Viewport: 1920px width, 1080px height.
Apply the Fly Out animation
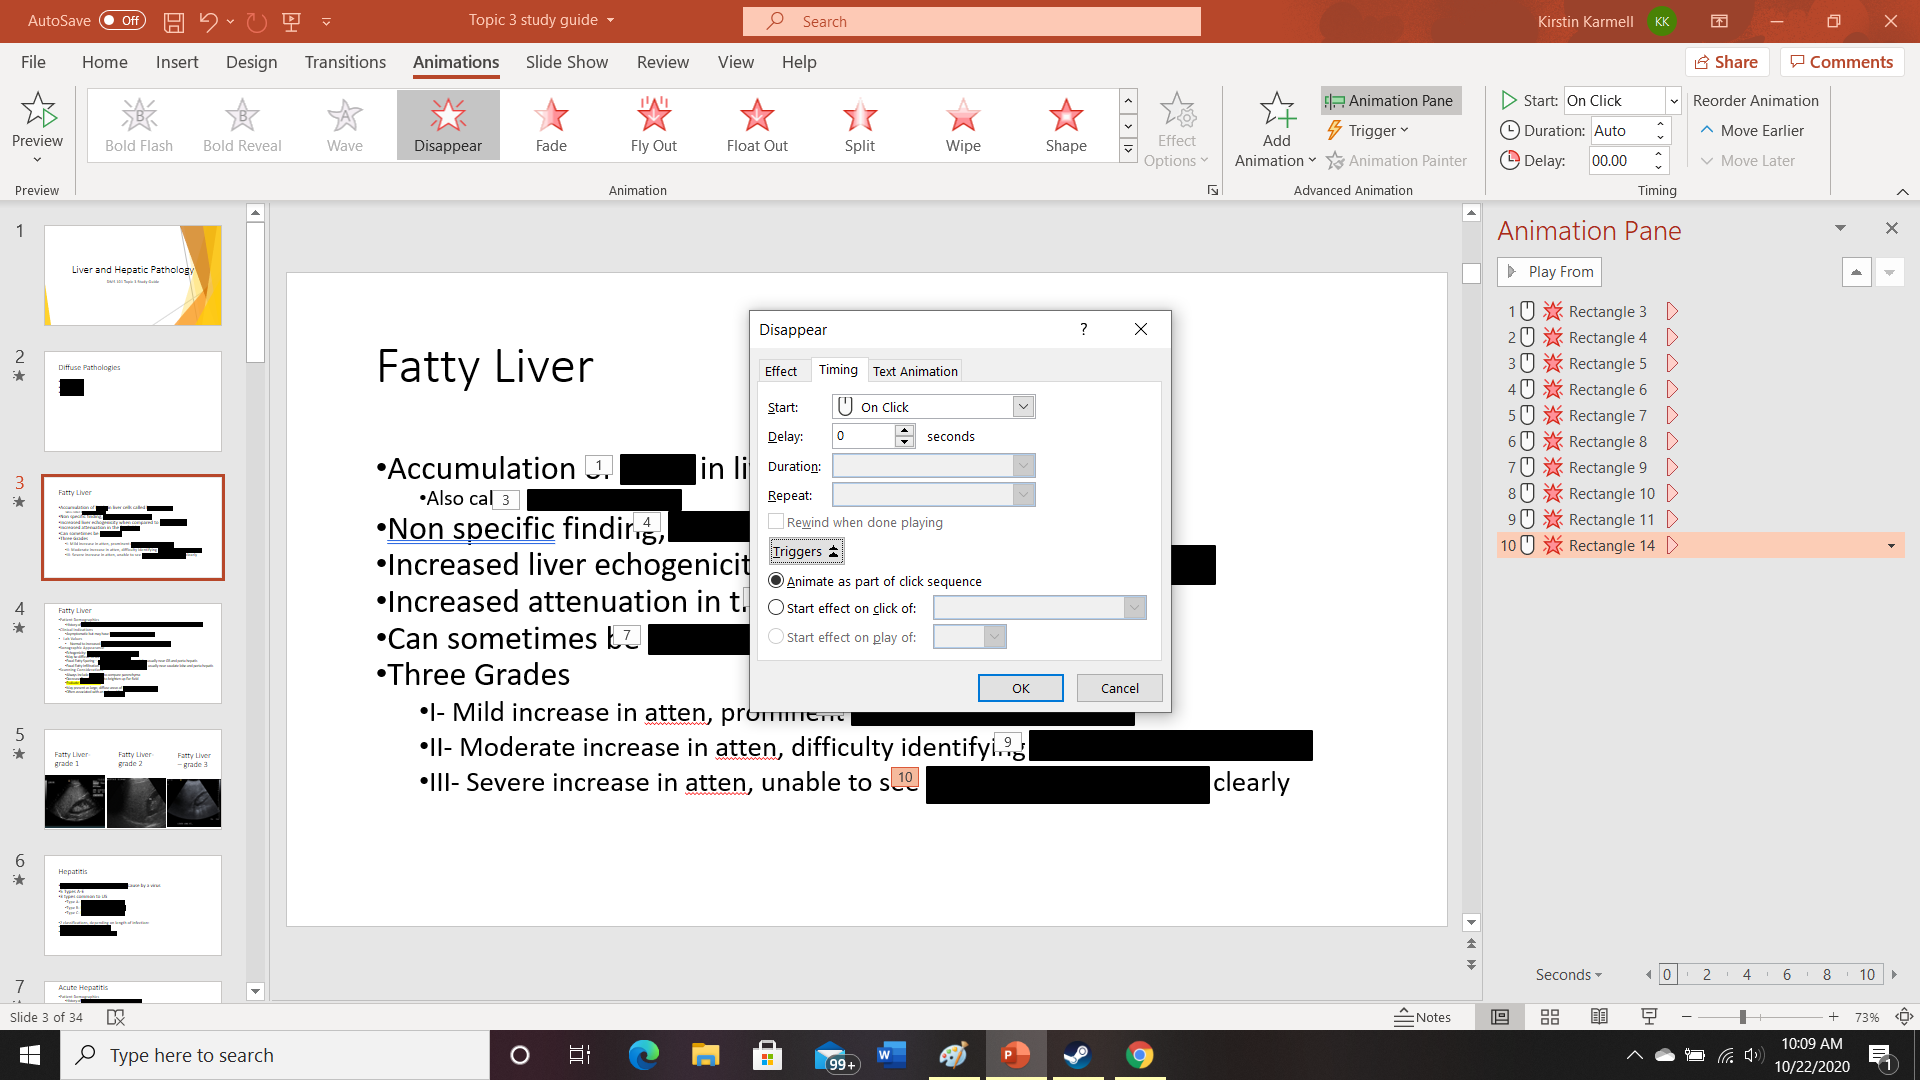[653, 124]
